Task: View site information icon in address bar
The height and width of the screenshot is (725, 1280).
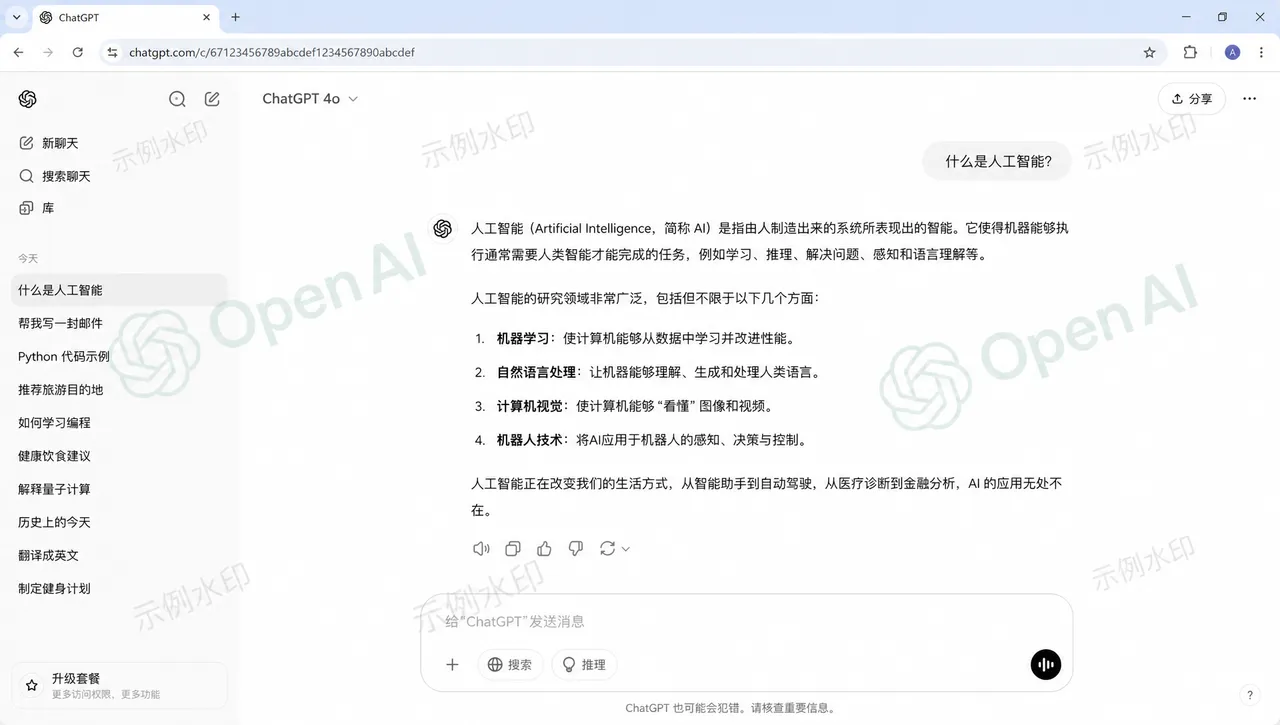Action: [113, 52]
